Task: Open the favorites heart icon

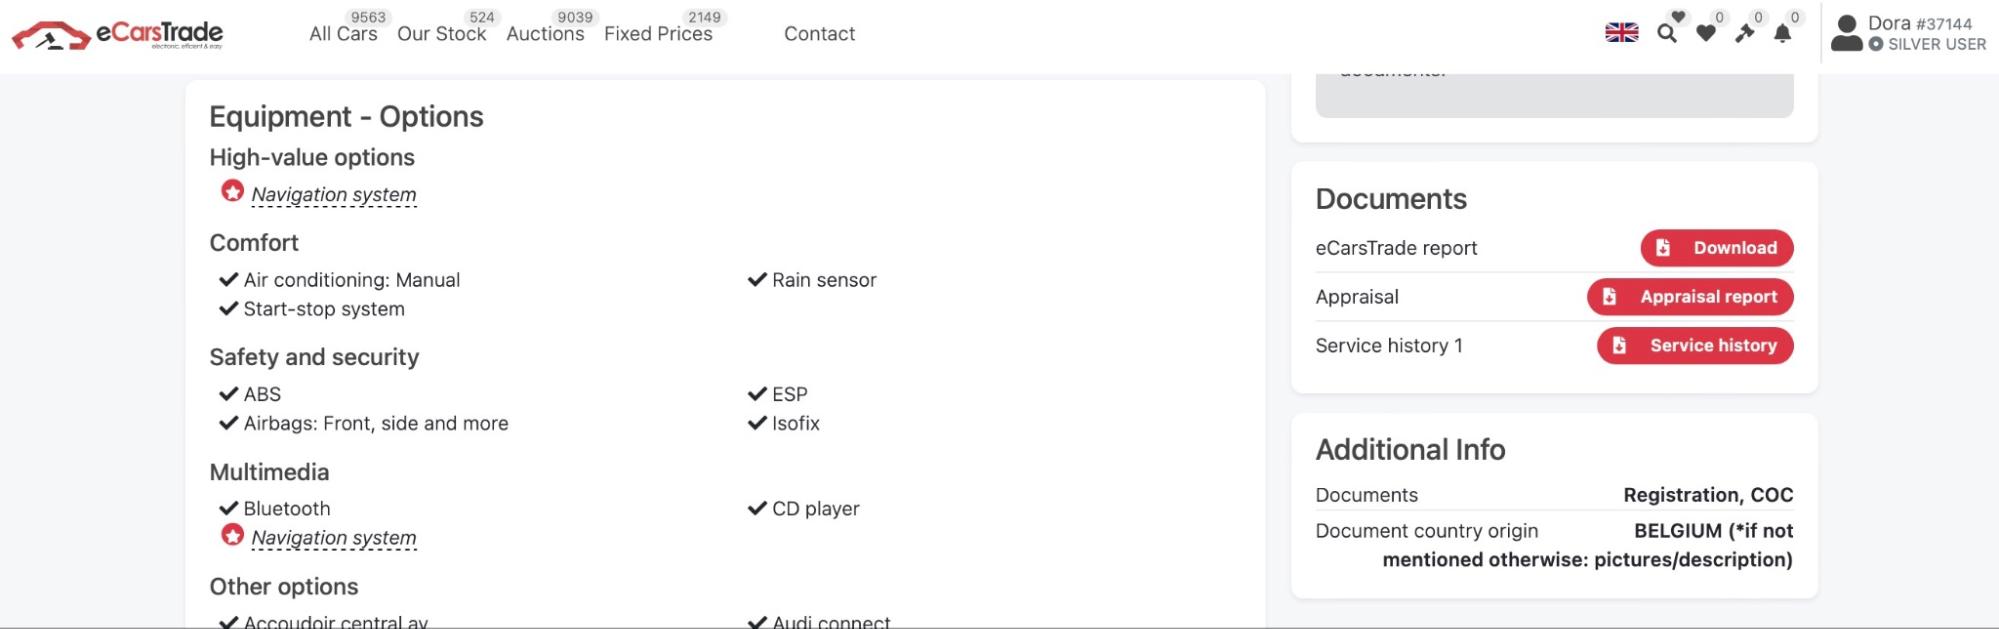Action: tap(1706, 33)
